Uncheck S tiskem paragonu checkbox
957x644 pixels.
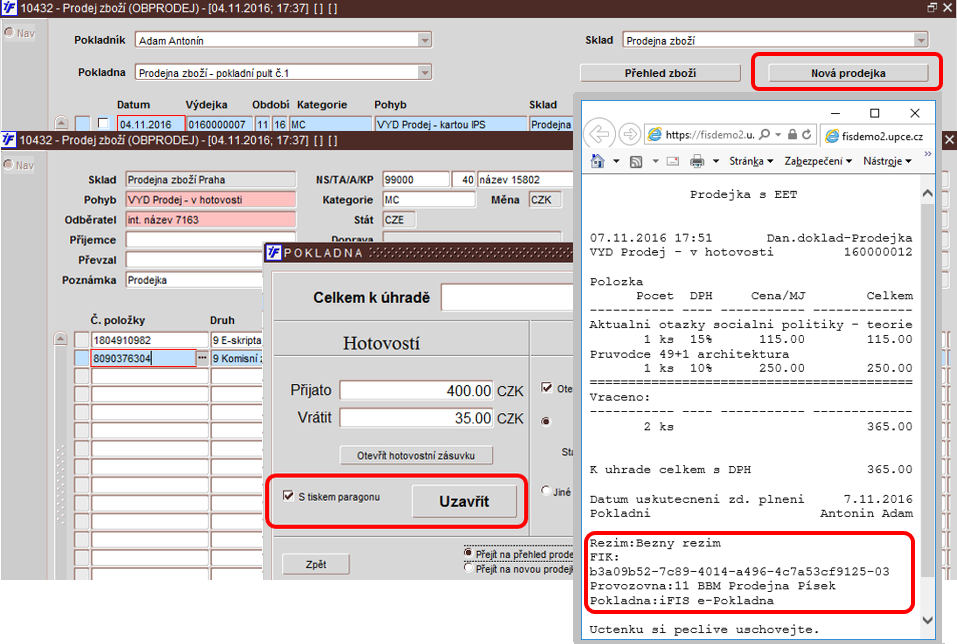click(288, 496)
